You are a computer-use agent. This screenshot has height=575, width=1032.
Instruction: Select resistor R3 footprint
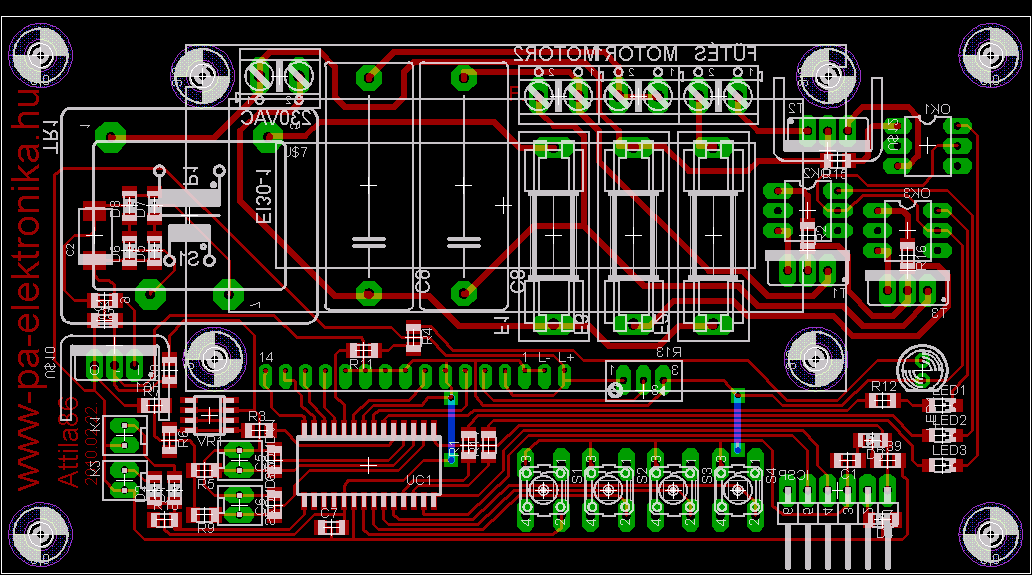[x=258, y=431]
